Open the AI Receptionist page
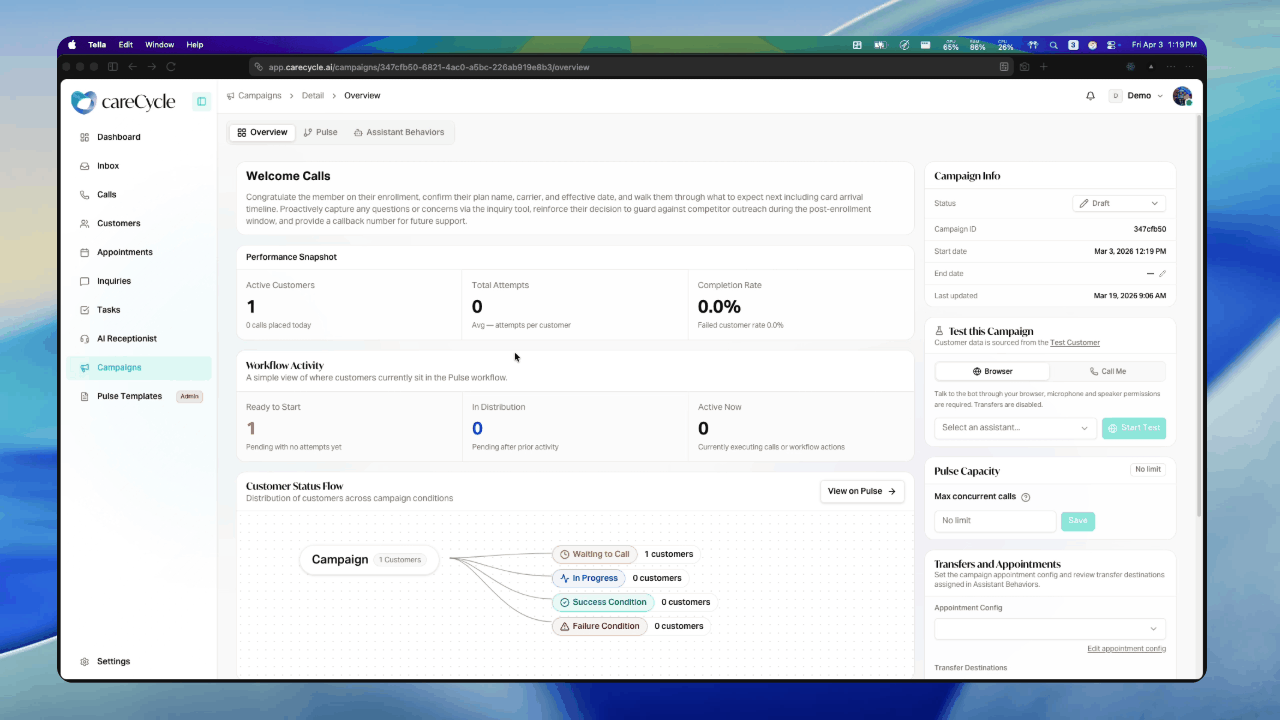 [126, 338]
